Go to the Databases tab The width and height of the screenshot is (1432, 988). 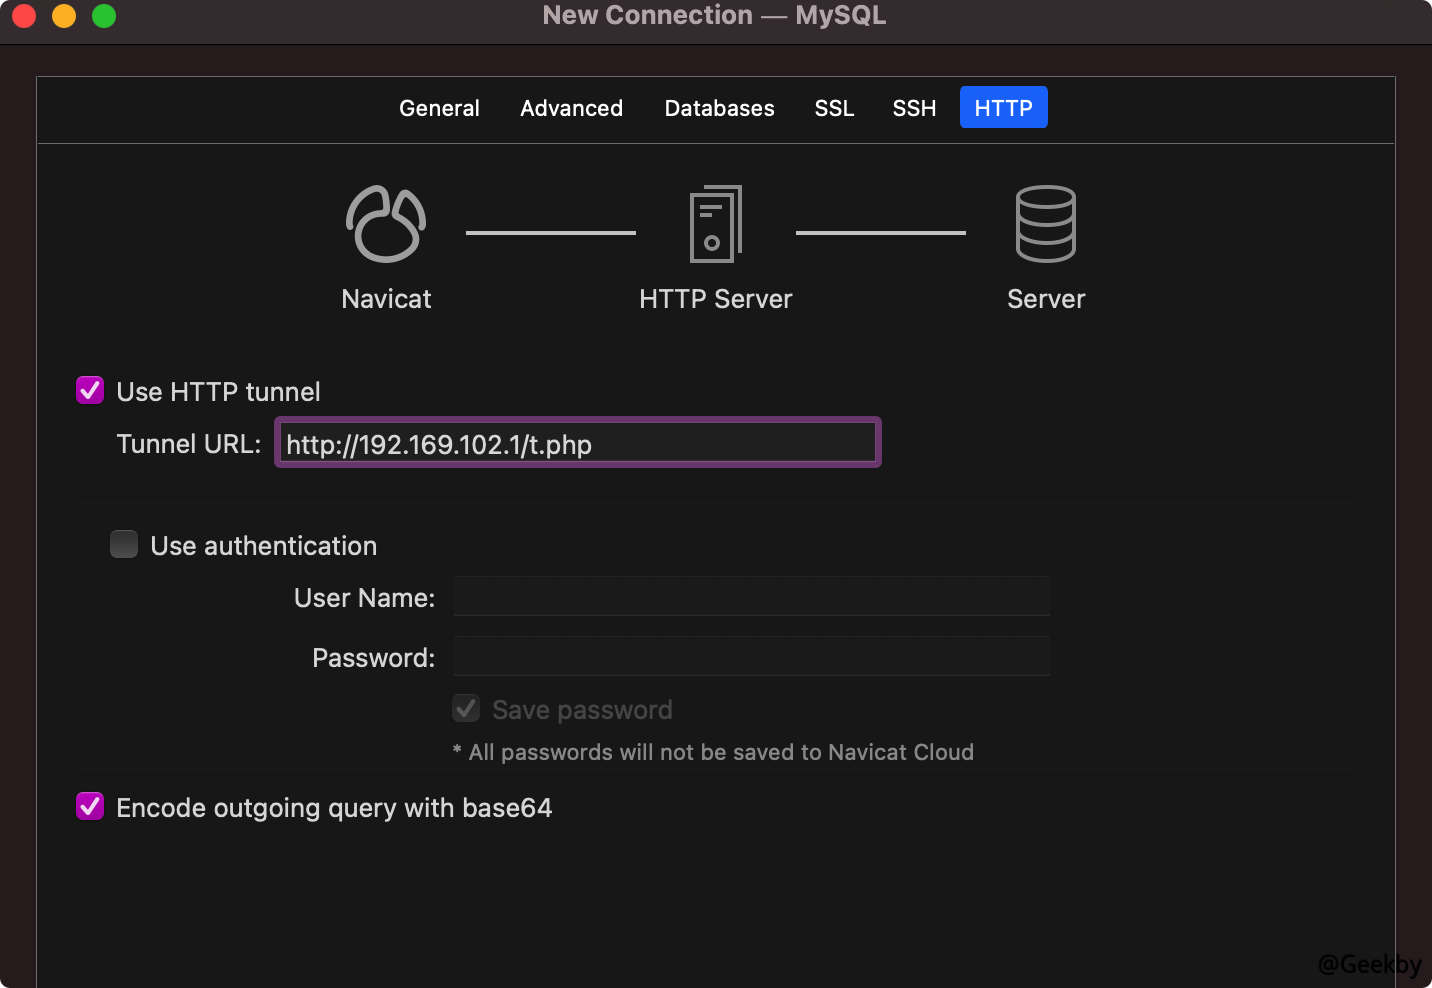719,108
